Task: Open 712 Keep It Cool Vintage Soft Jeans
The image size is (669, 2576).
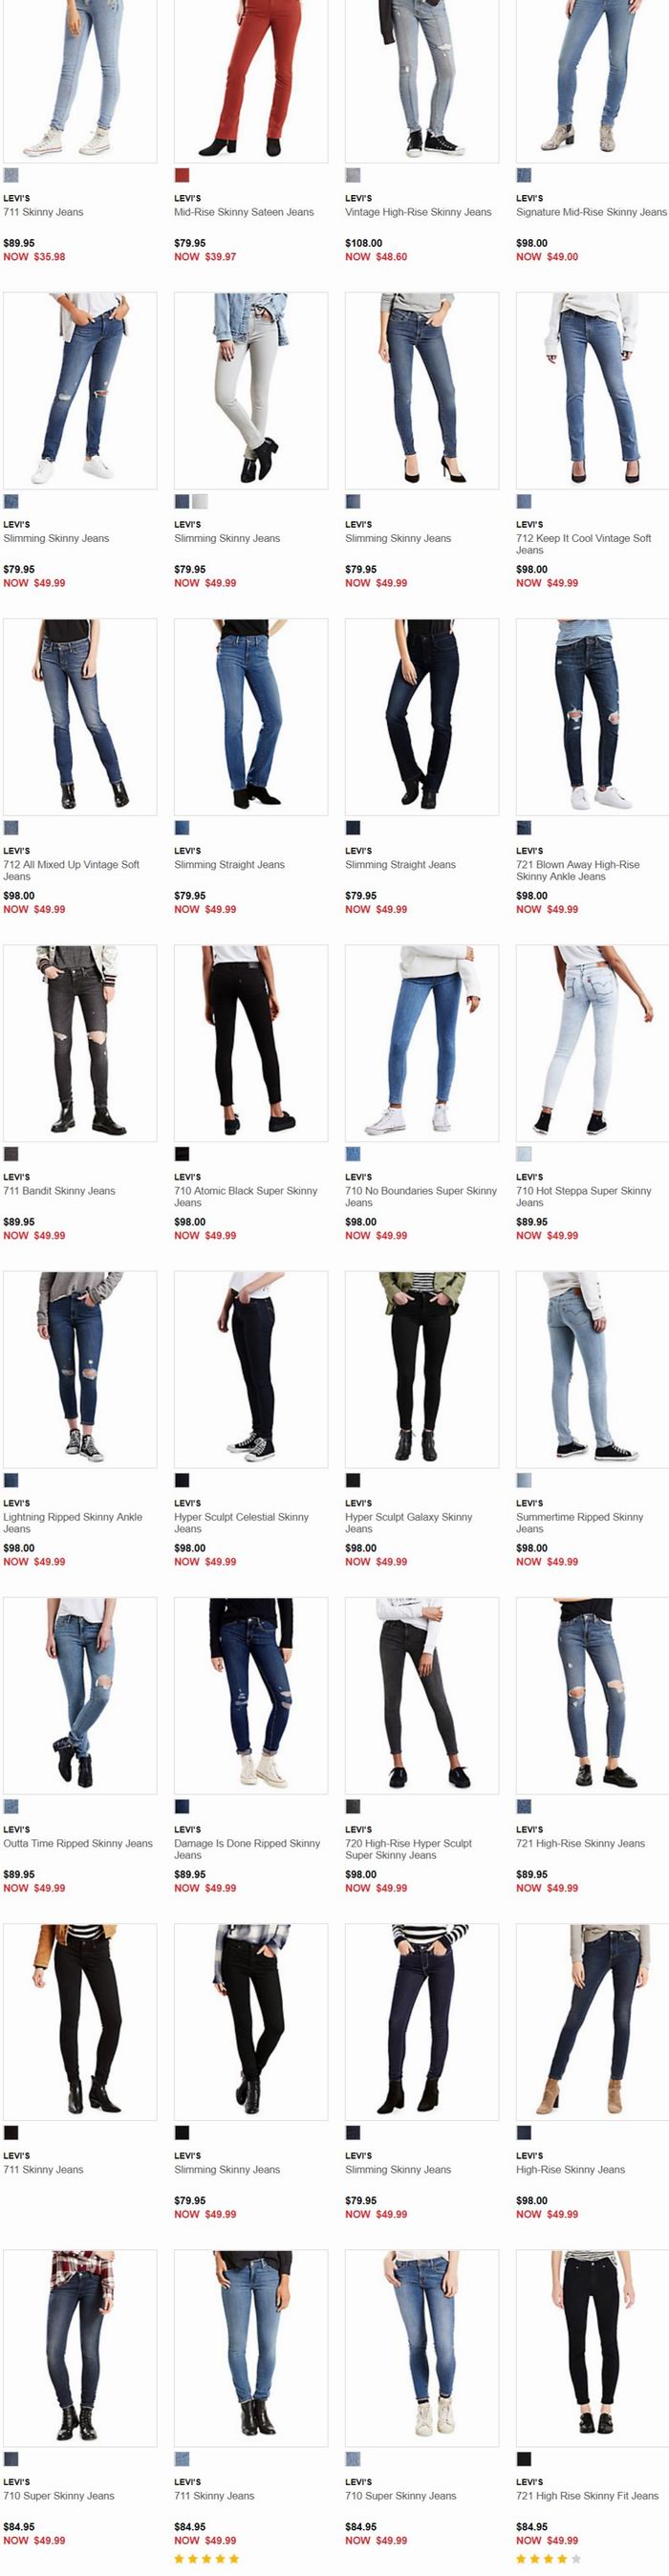Action: [583, 544]
